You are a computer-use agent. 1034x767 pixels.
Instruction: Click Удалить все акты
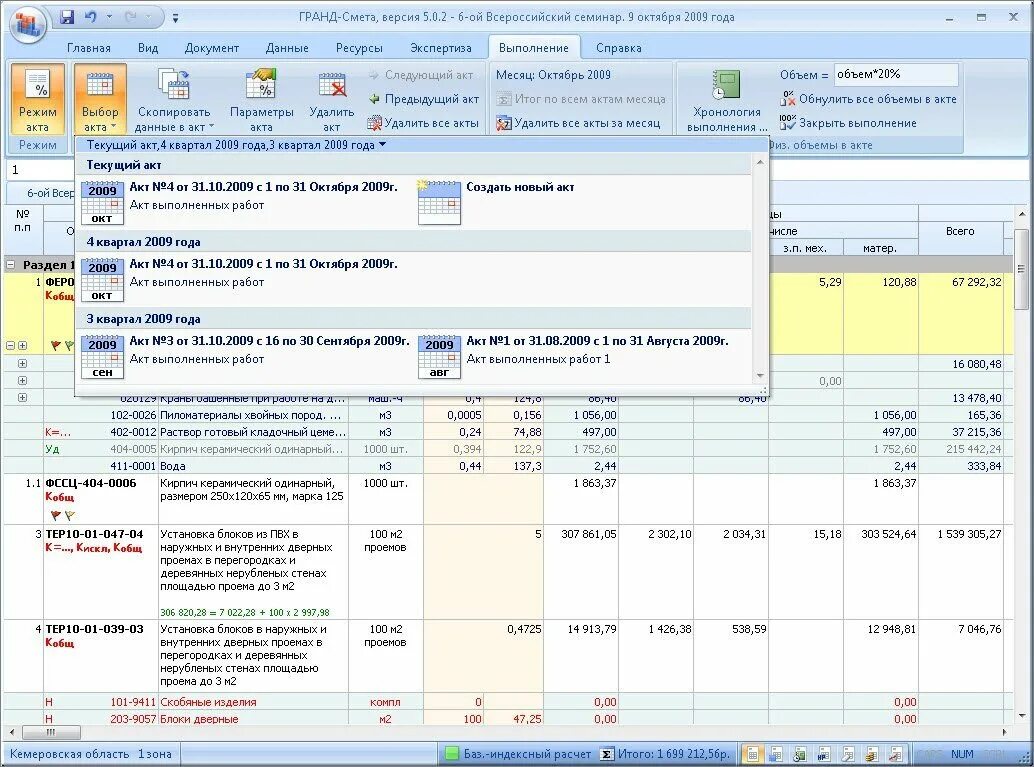point(423,123)
